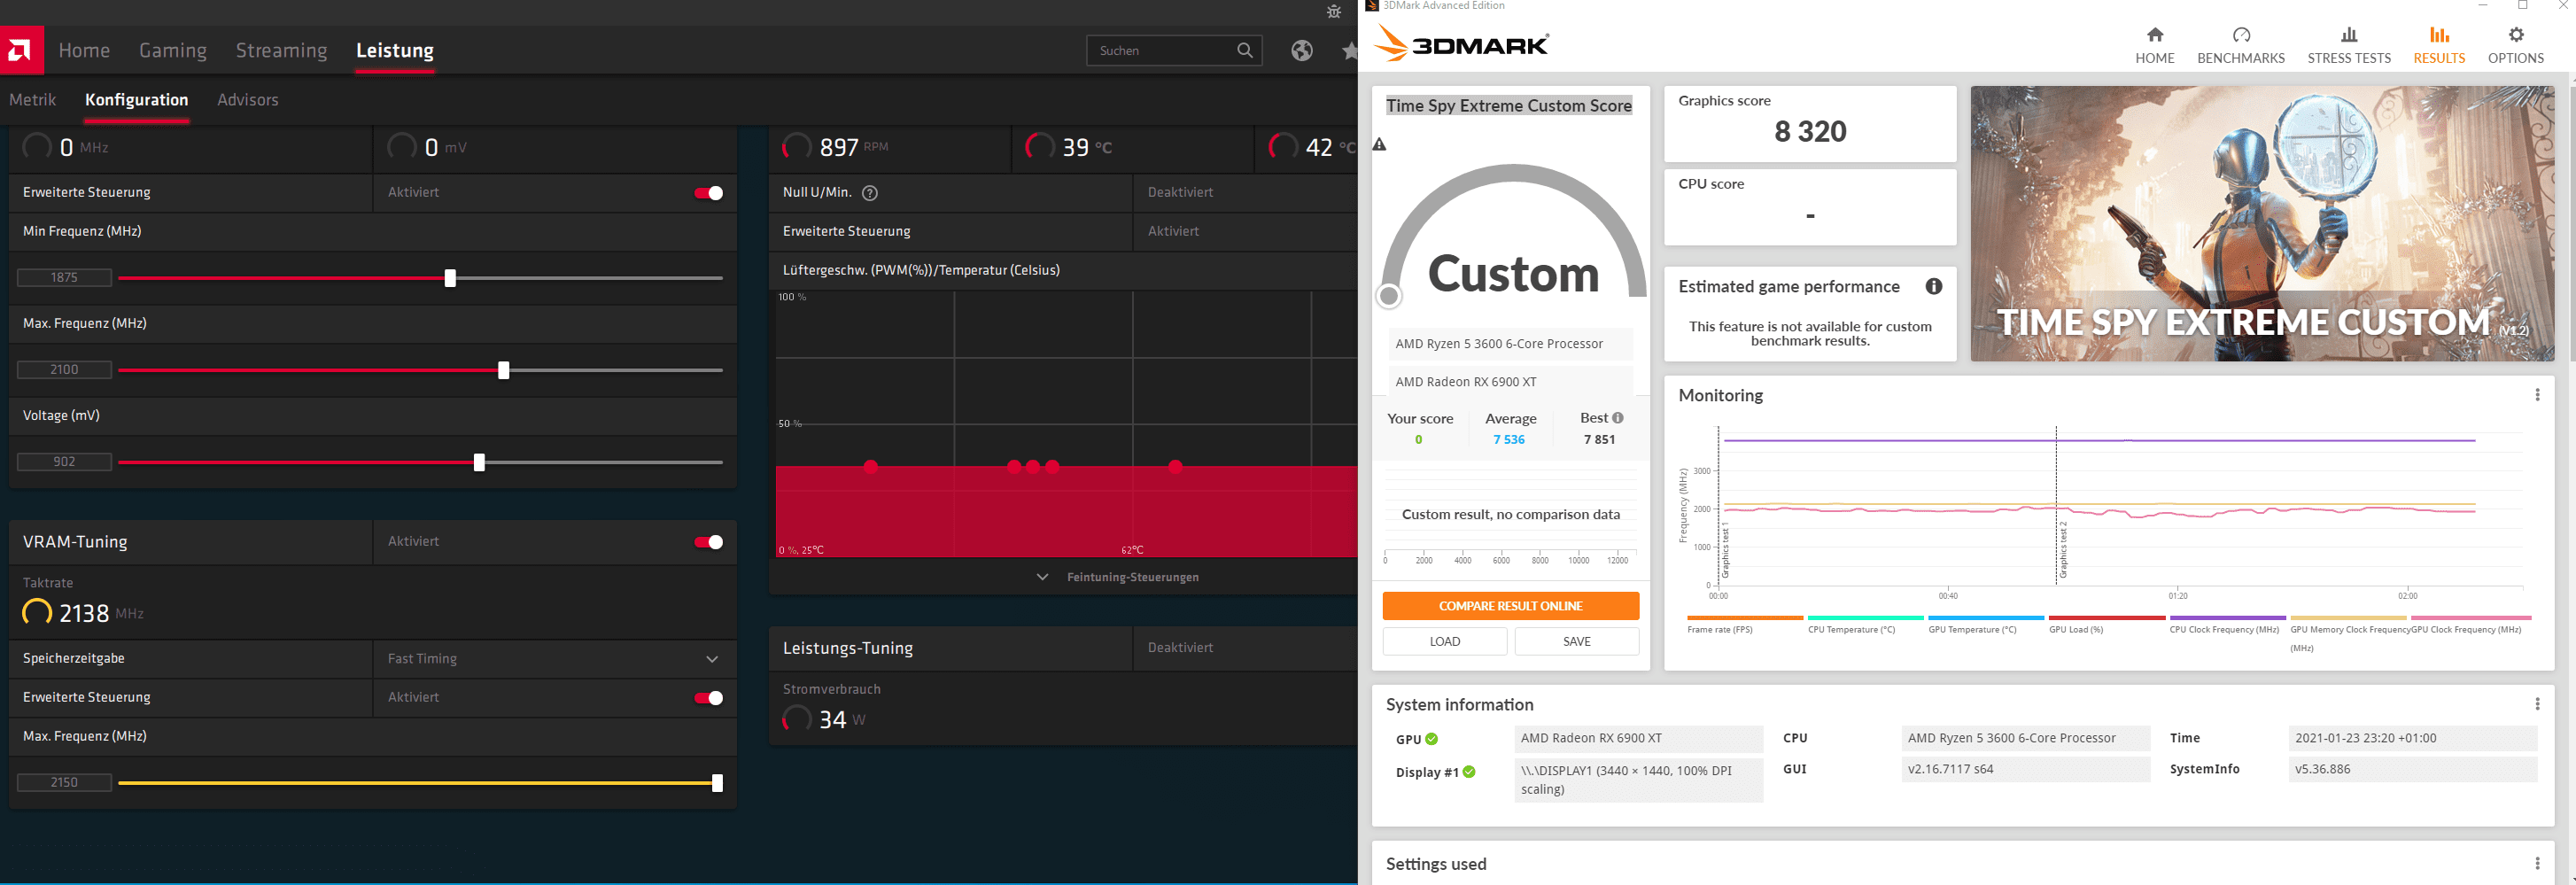The width and height of the screenshot is (2576, 885).
Task: Click the VRAM Taktrate readout 2138 MHz
Action: pos(83,613)
